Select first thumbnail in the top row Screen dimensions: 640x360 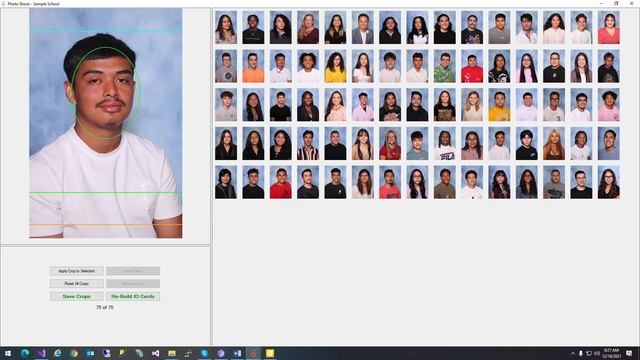(x=226, y=27)
